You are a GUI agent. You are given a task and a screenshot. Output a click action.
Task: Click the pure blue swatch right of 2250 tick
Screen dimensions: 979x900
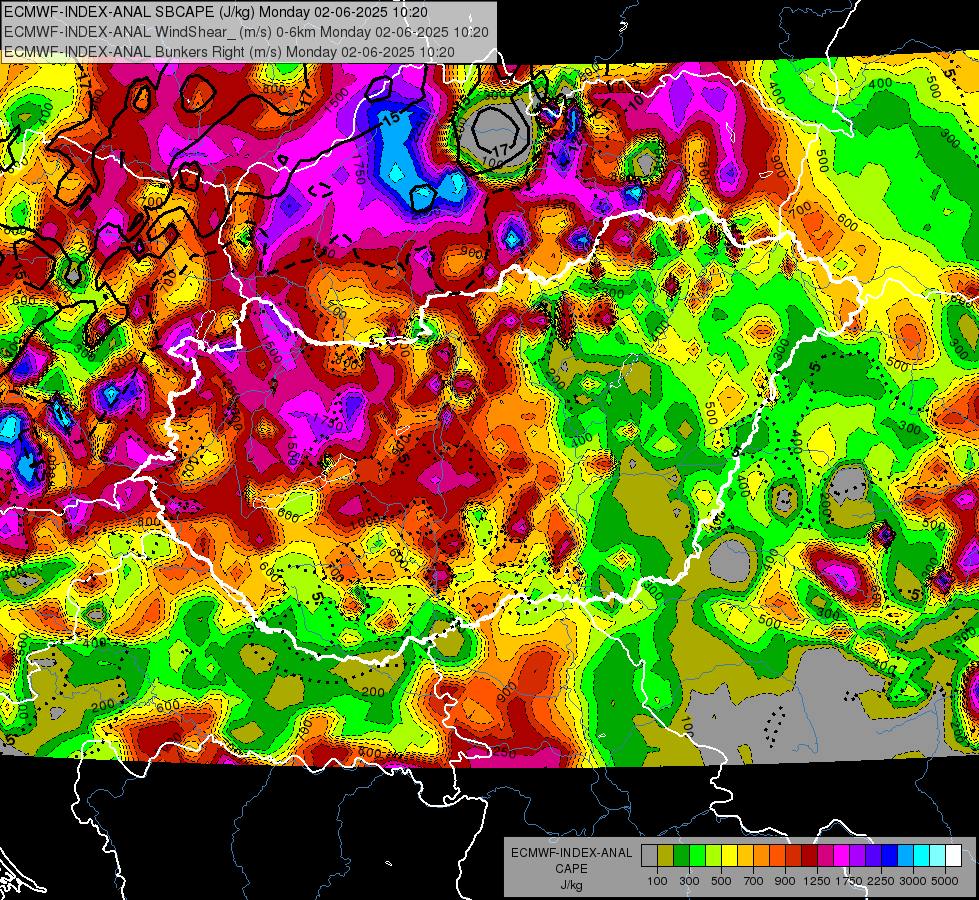tap(890, 856)
